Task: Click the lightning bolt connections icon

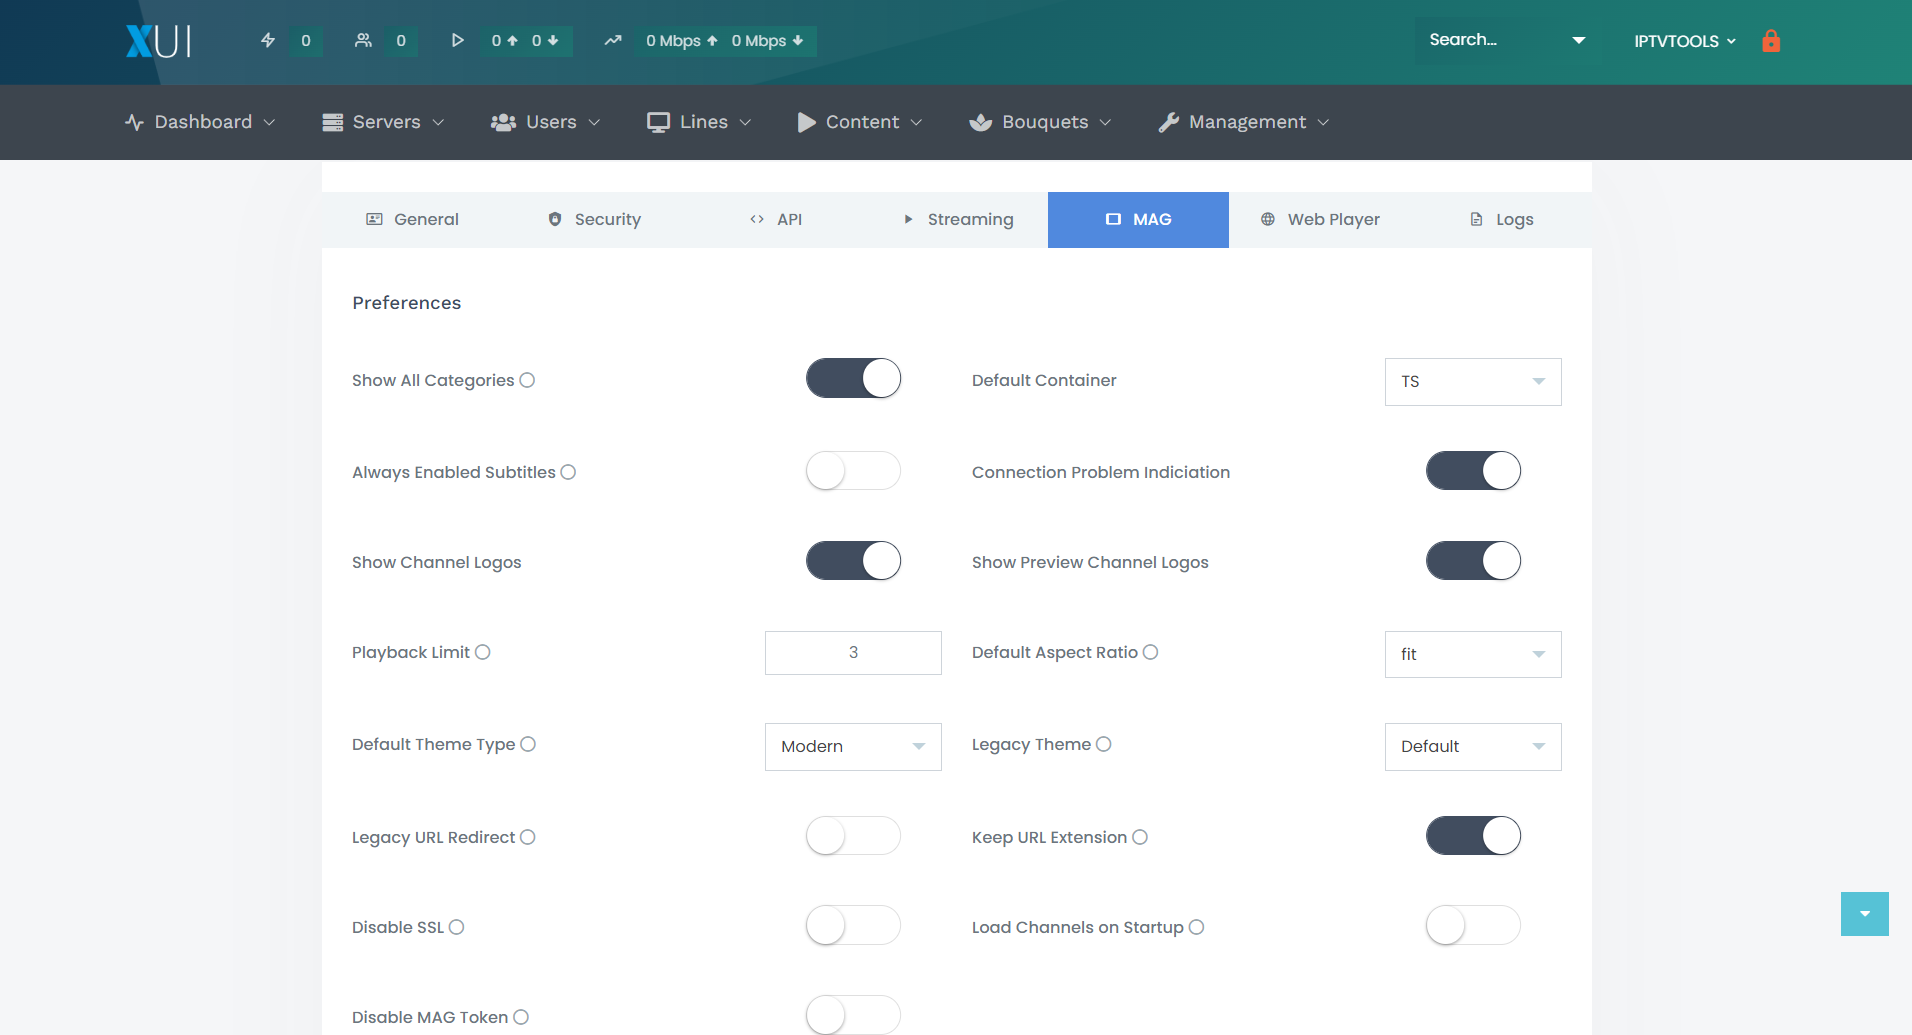Action: [x=268, y=41]
